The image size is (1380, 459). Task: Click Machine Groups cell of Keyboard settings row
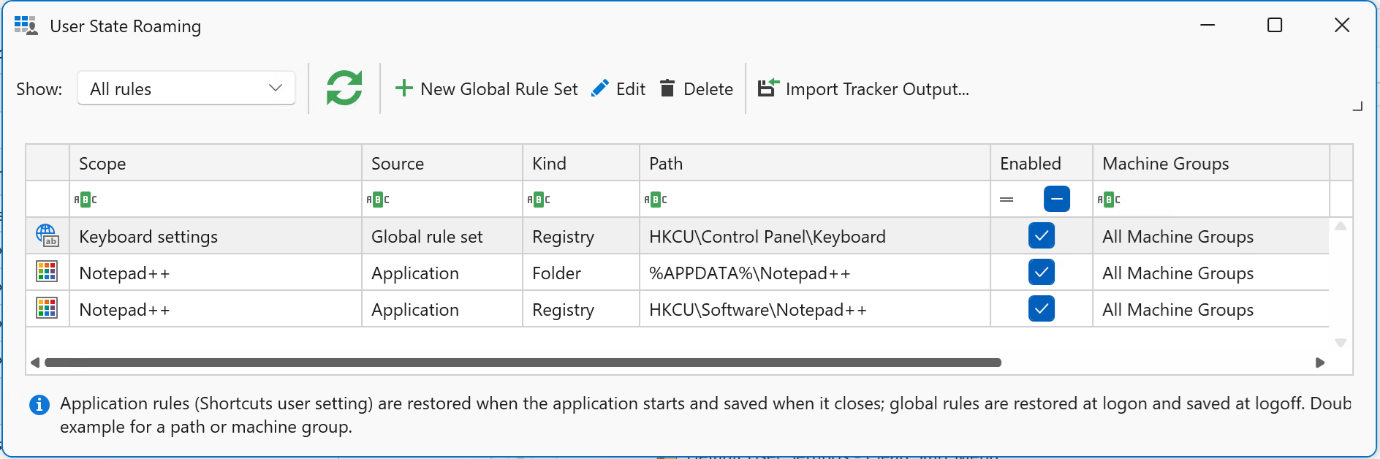pyautogui.click(x=1211, y=237)
